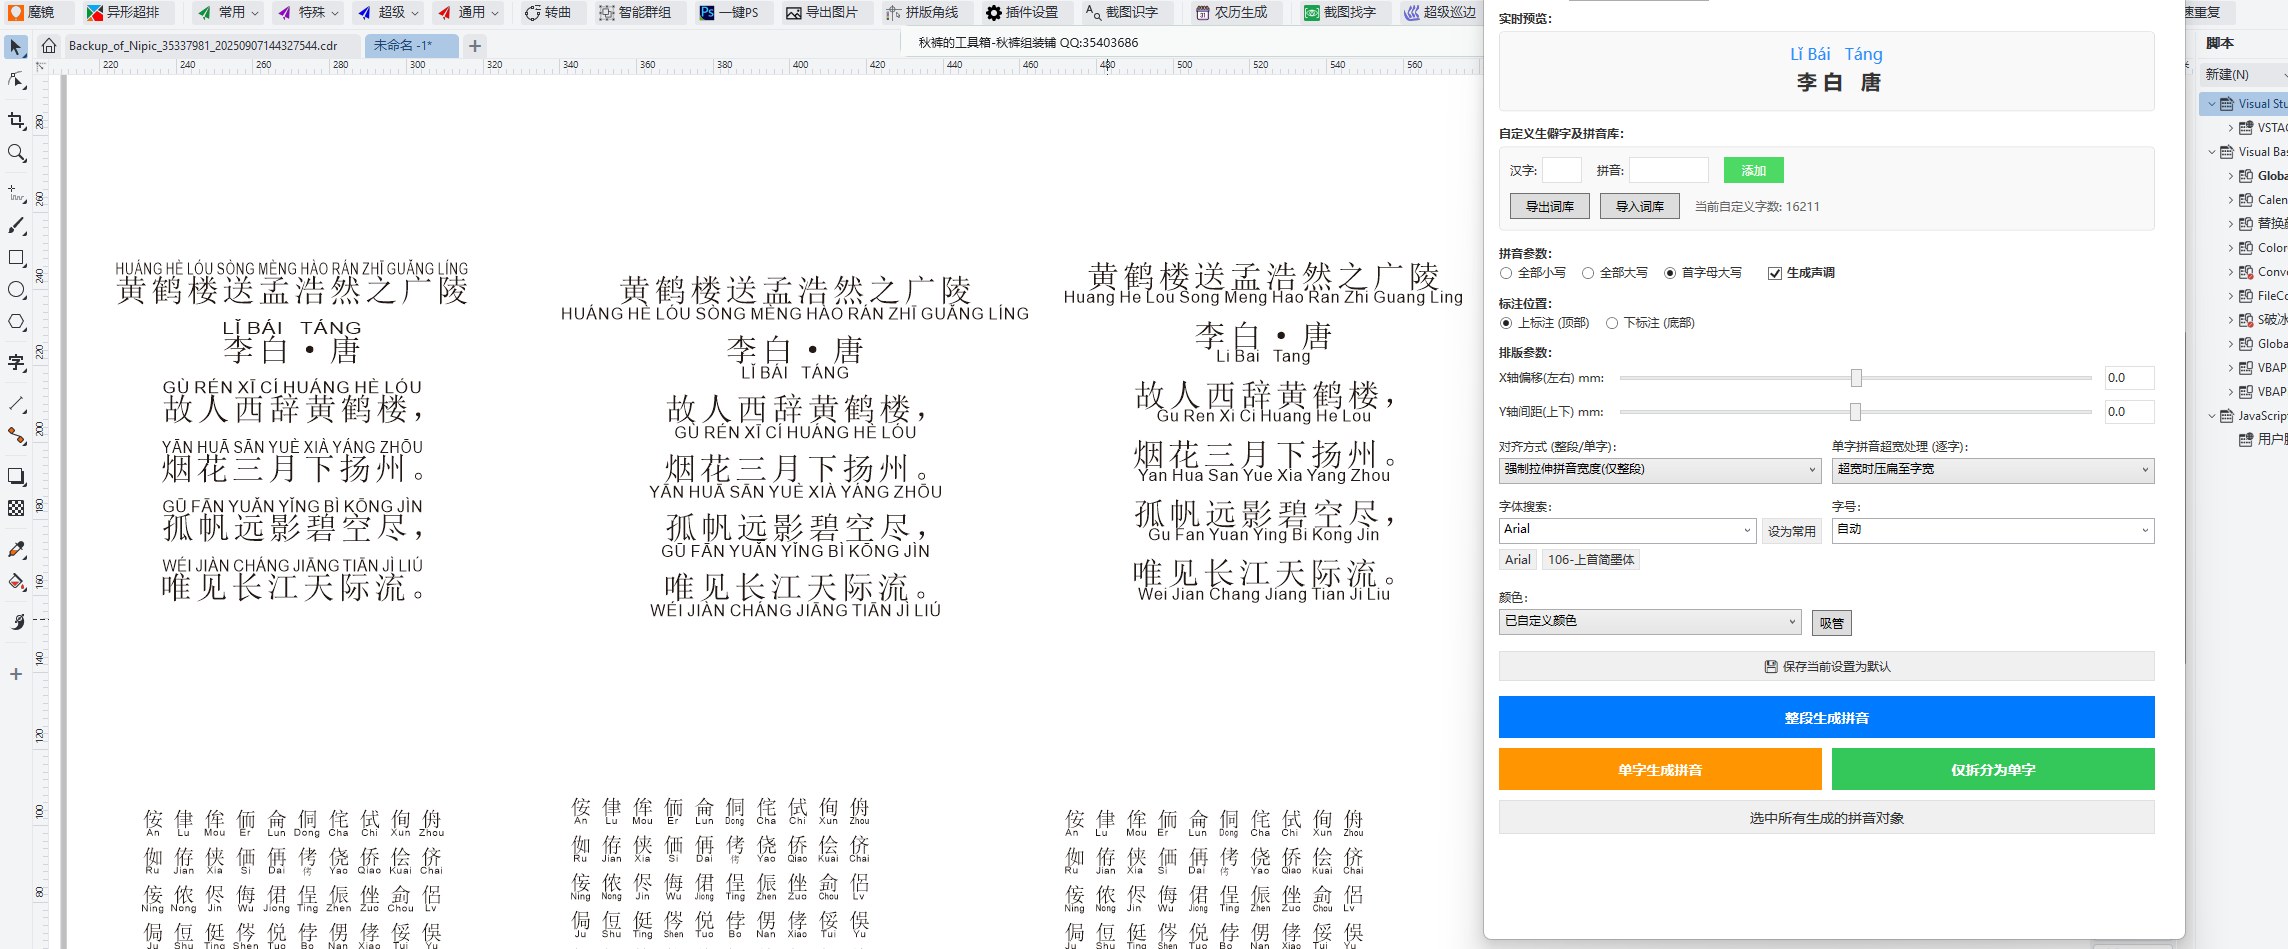Click the 导出图片 export image tool

click(x=822, y=12)
